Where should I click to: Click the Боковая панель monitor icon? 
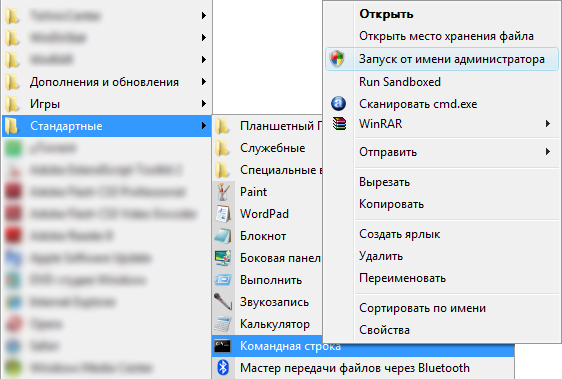coord(223,258)
